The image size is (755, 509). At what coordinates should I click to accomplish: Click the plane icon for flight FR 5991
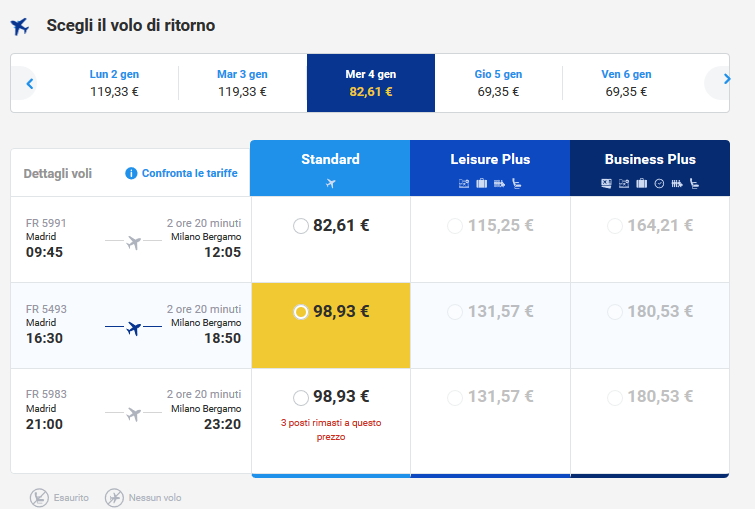pos(134,242)
